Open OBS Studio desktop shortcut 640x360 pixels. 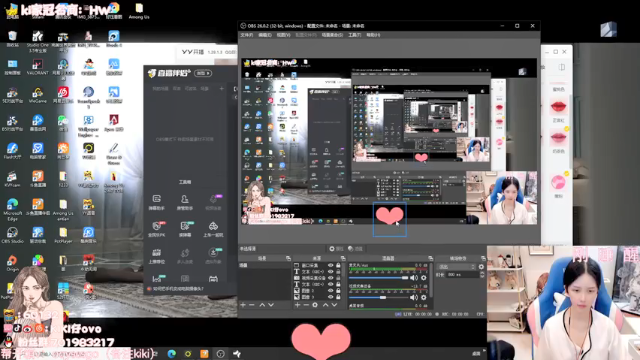coord(12,235)
